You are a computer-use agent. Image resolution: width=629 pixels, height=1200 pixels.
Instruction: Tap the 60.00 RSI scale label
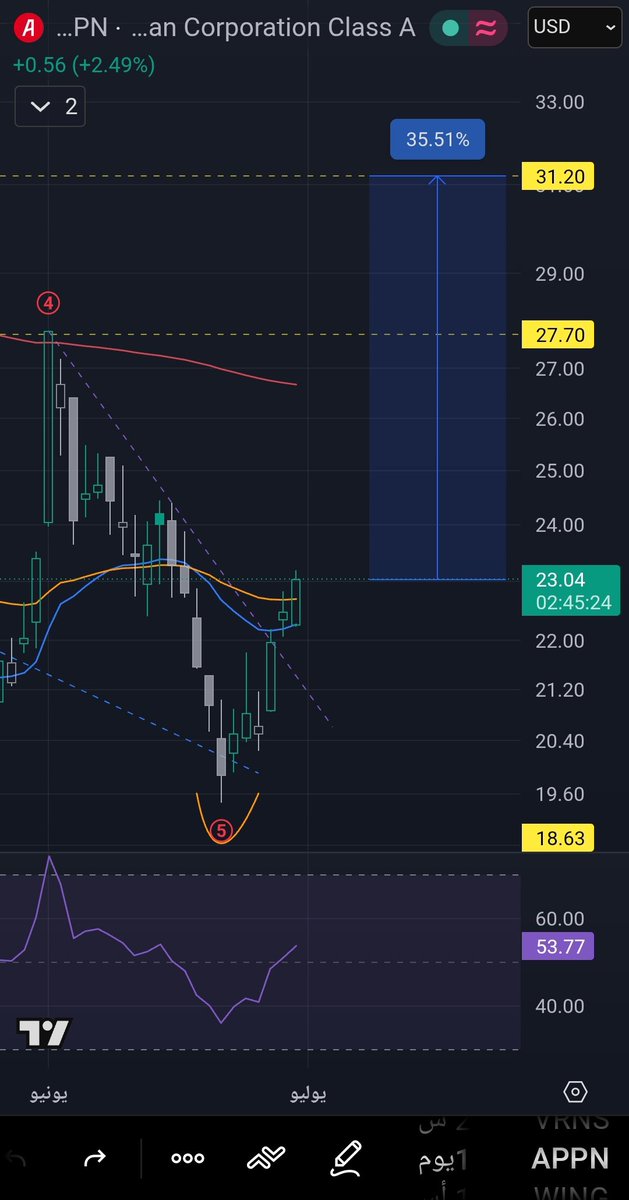(560, 918)
